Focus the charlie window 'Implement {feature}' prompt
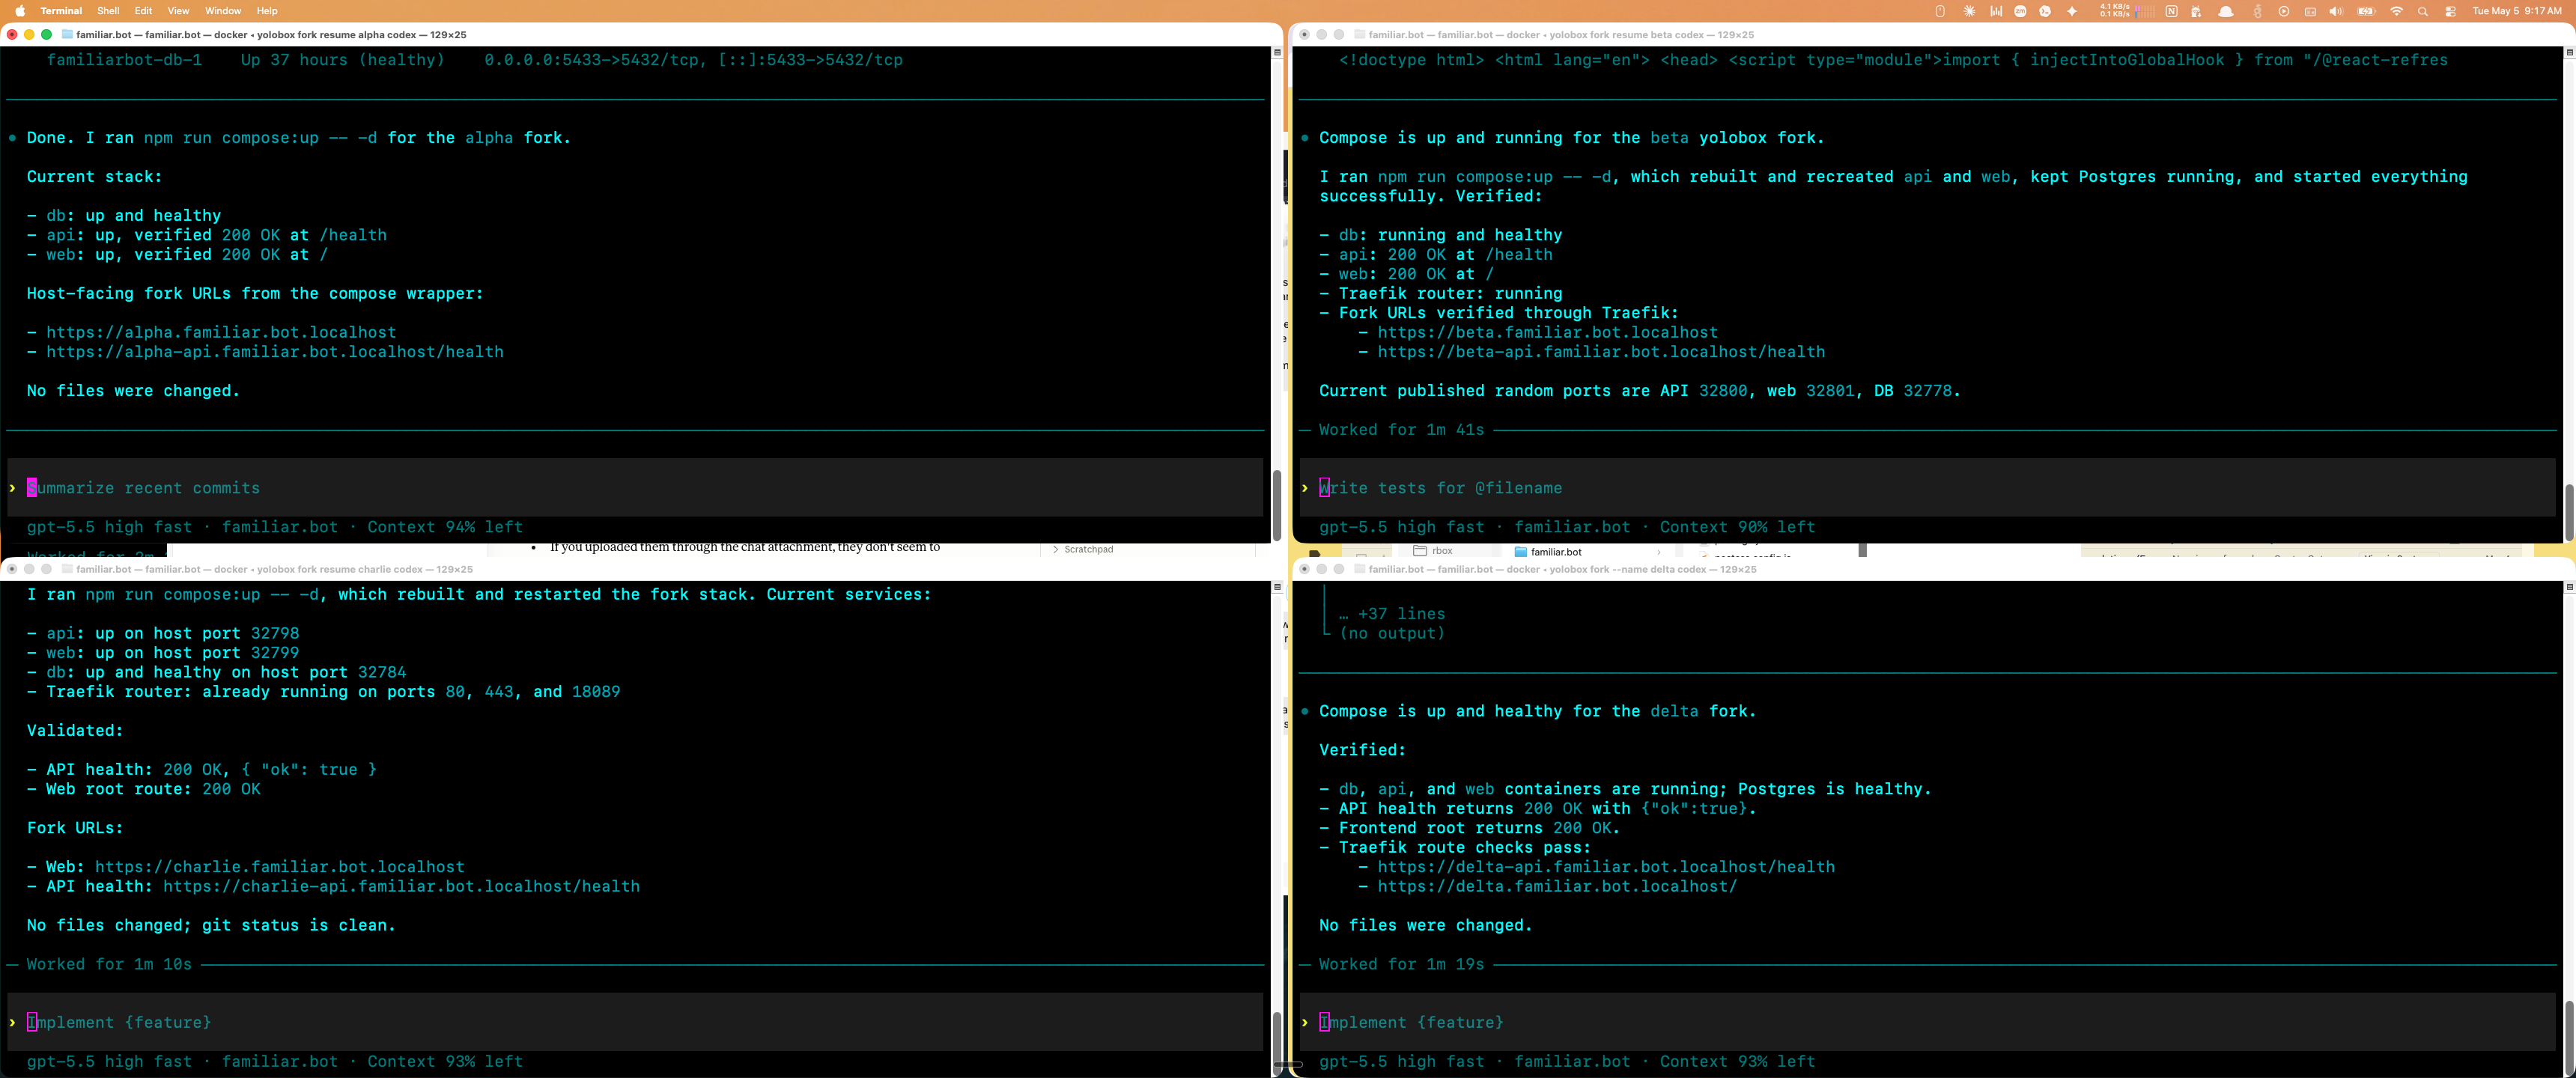Image resolution: width=2576 pixels, height=1078 pixels. 635,1022
